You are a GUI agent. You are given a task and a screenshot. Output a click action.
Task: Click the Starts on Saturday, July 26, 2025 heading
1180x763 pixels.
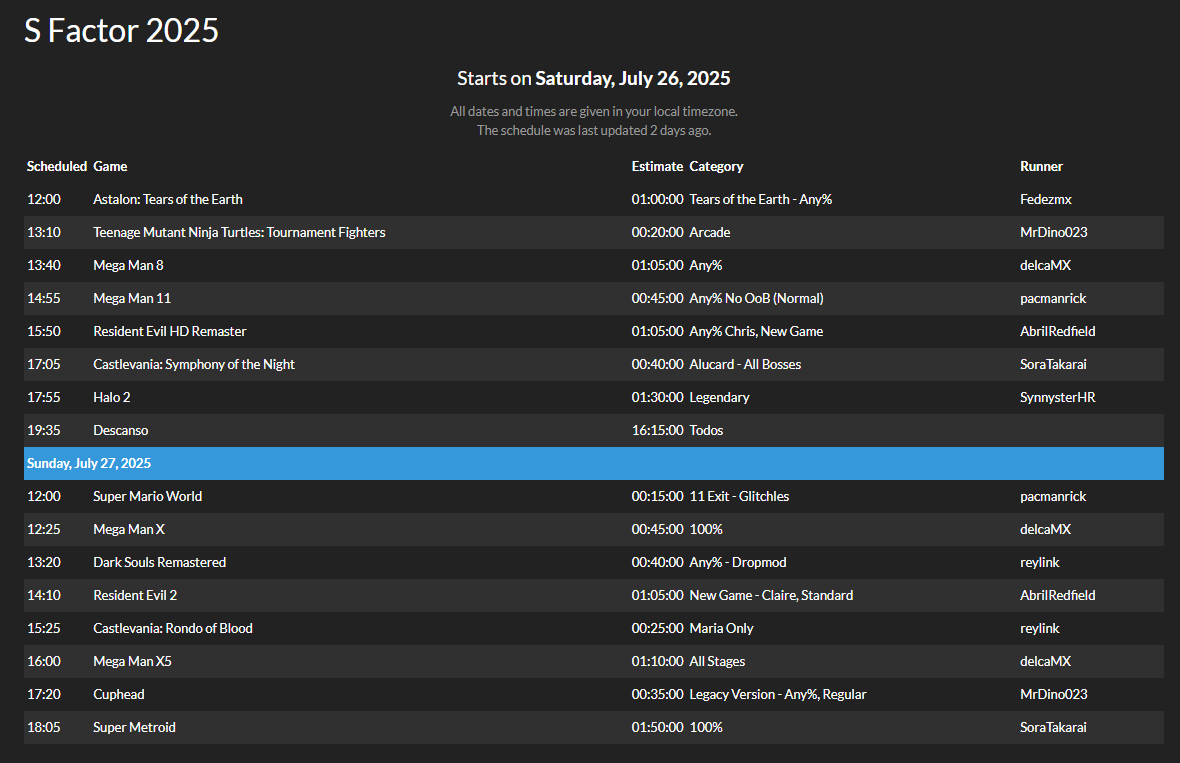[594, 78]
